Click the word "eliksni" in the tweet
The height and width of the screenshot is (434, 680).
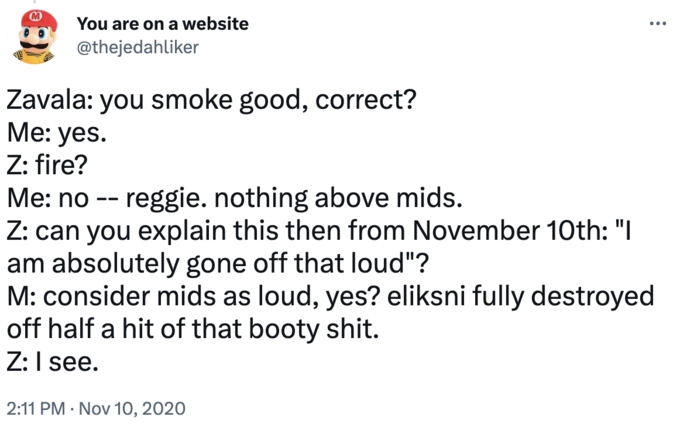(426, 297)
